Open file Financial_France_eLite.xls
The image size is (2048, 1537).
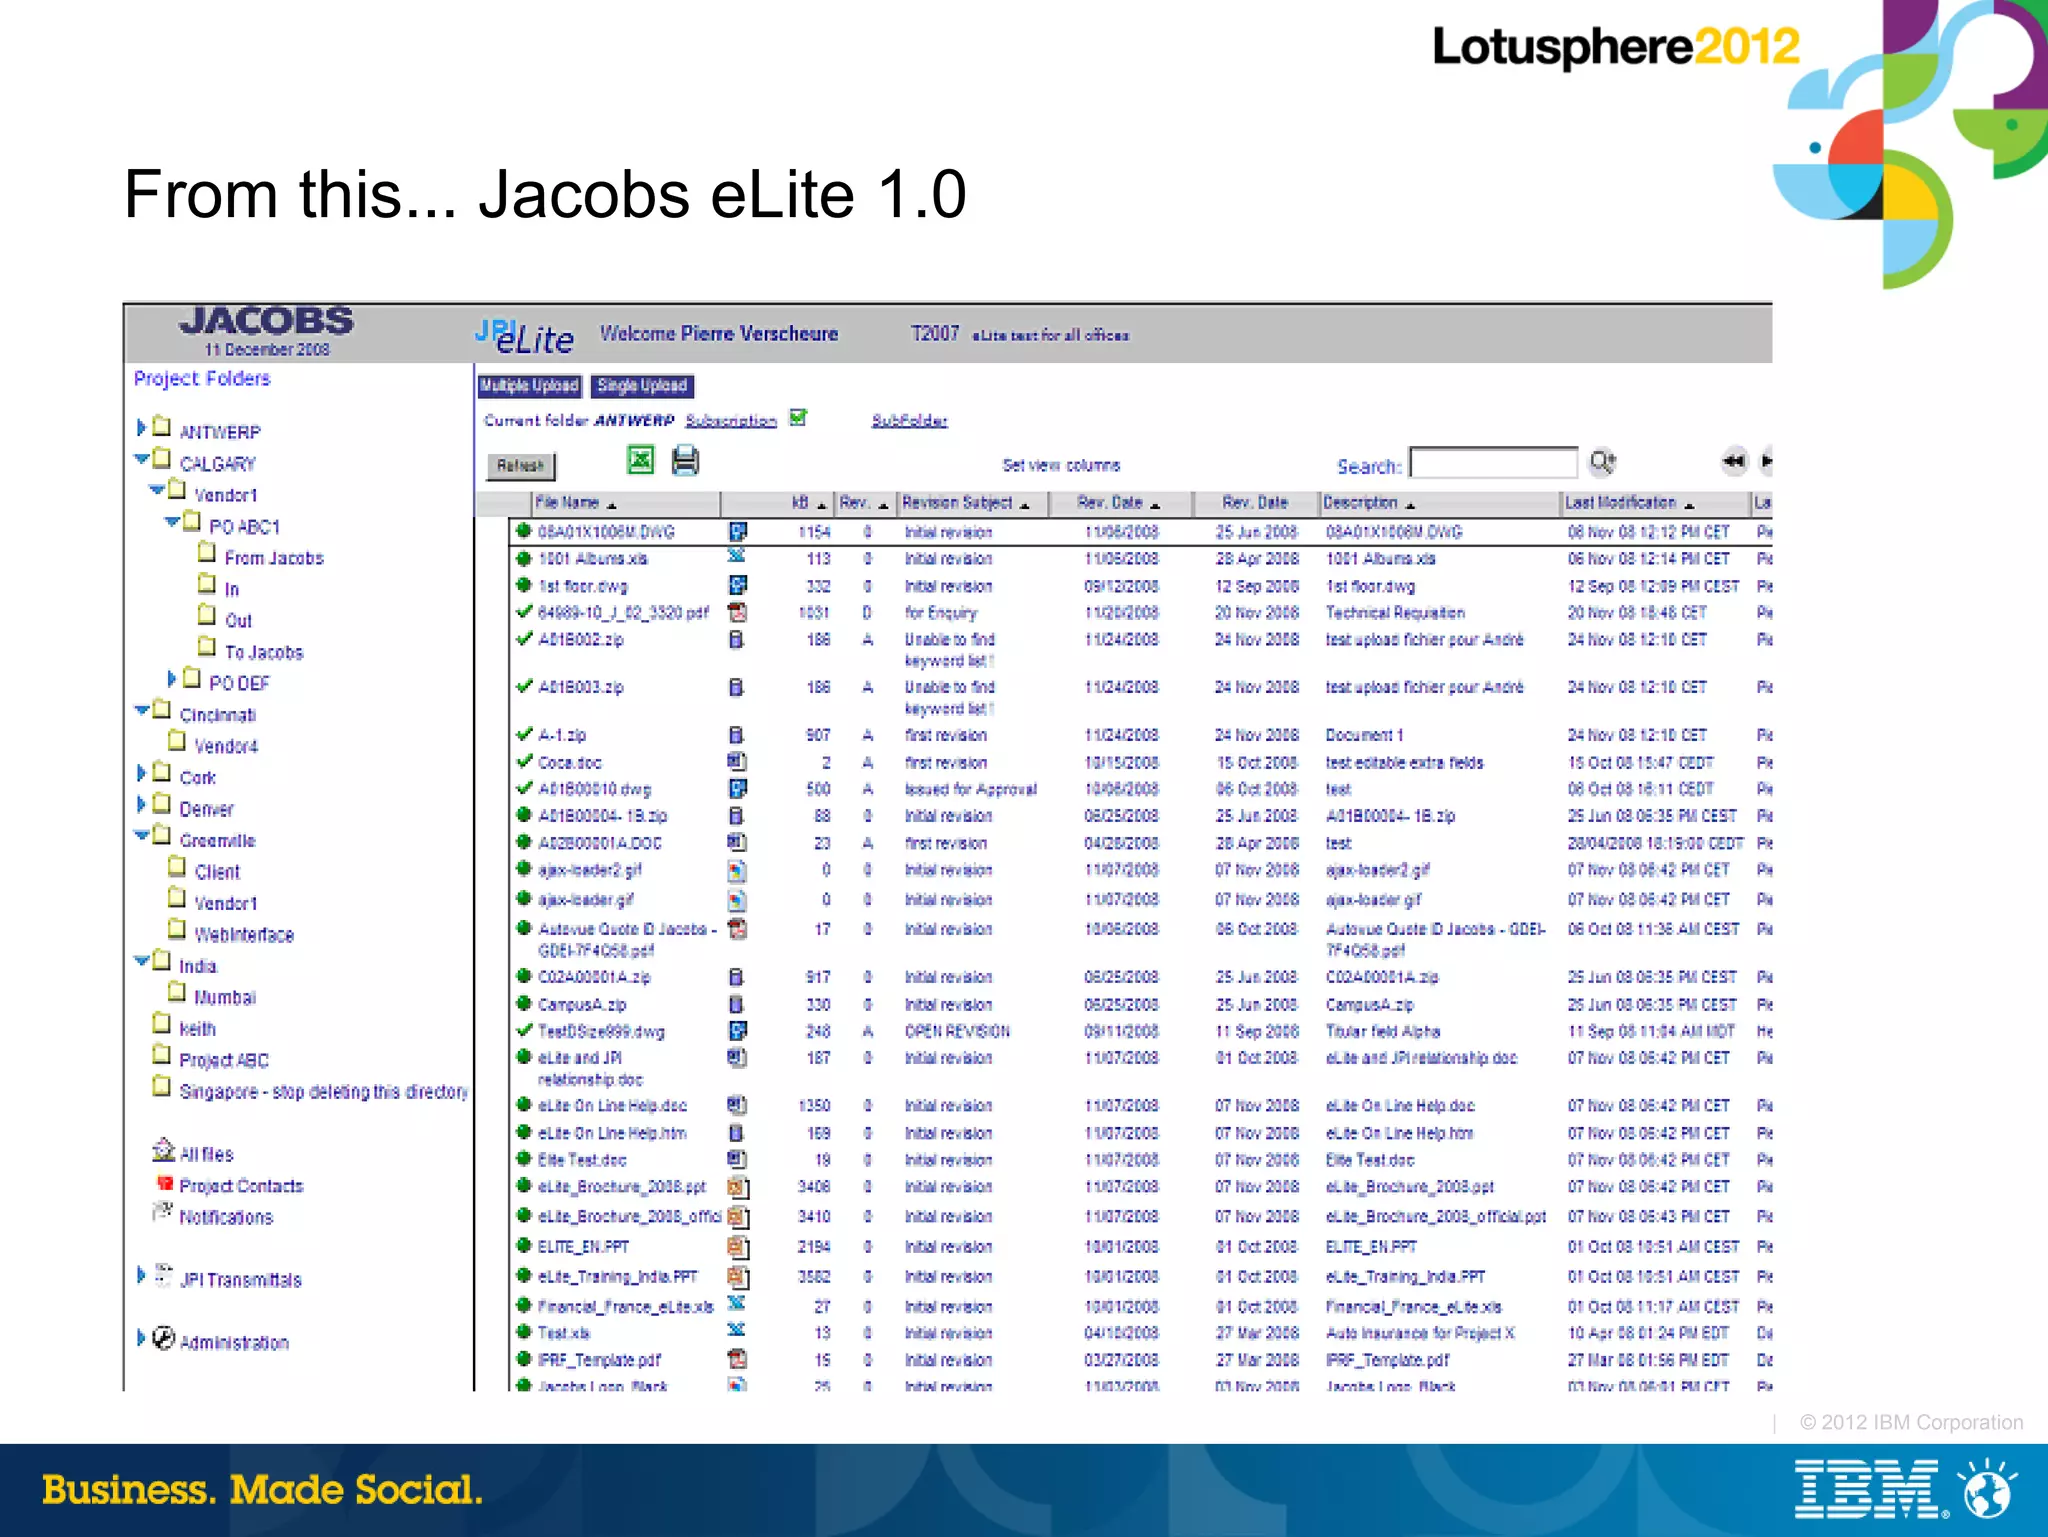626,1307
